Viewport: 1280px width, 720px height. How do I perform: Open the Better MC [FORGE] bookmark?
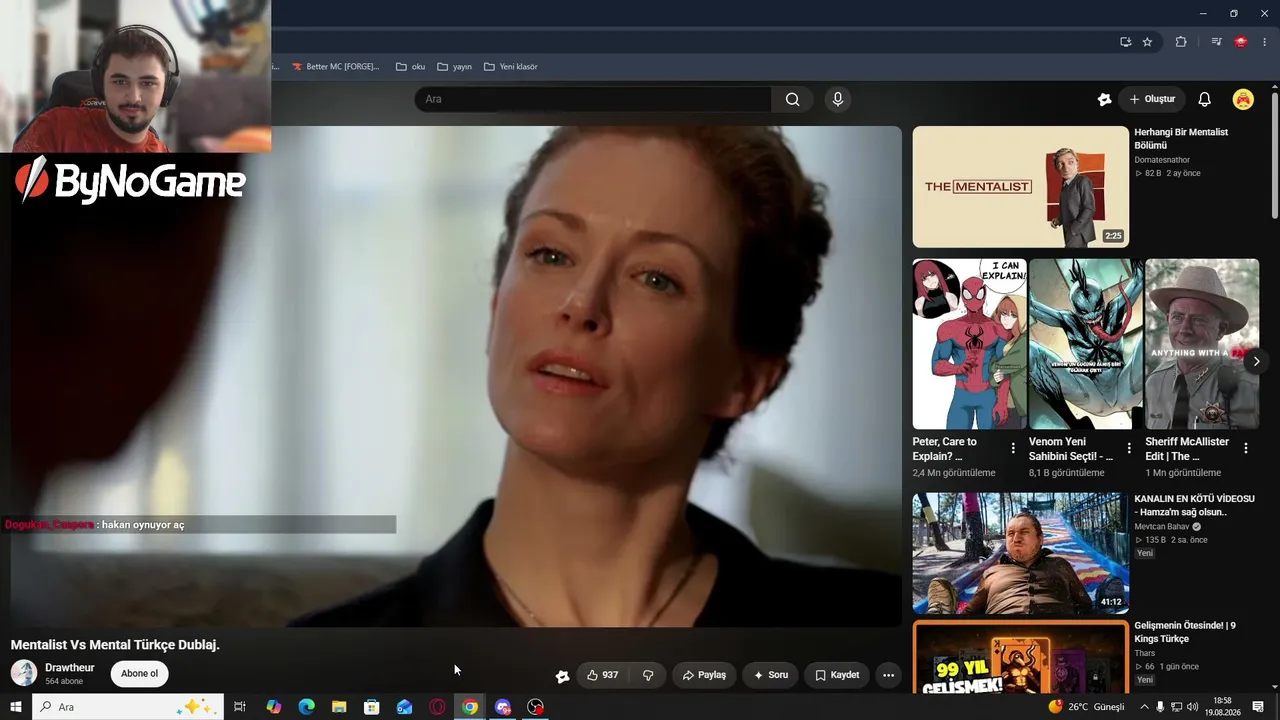(336, 67)
